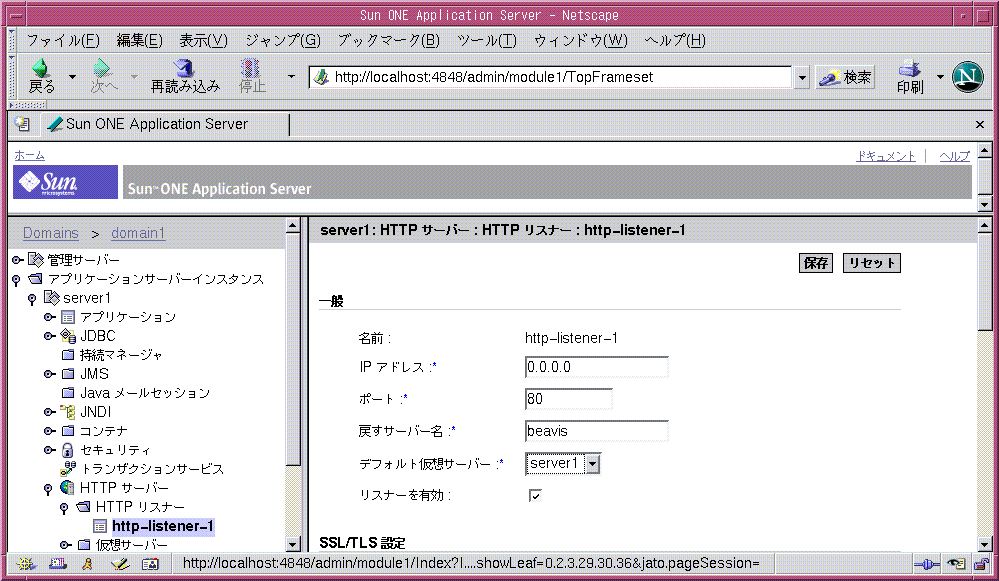The image size is (999, 581).
Task: Open the ブックマーク(B) menu
Action: coord(389,41)
